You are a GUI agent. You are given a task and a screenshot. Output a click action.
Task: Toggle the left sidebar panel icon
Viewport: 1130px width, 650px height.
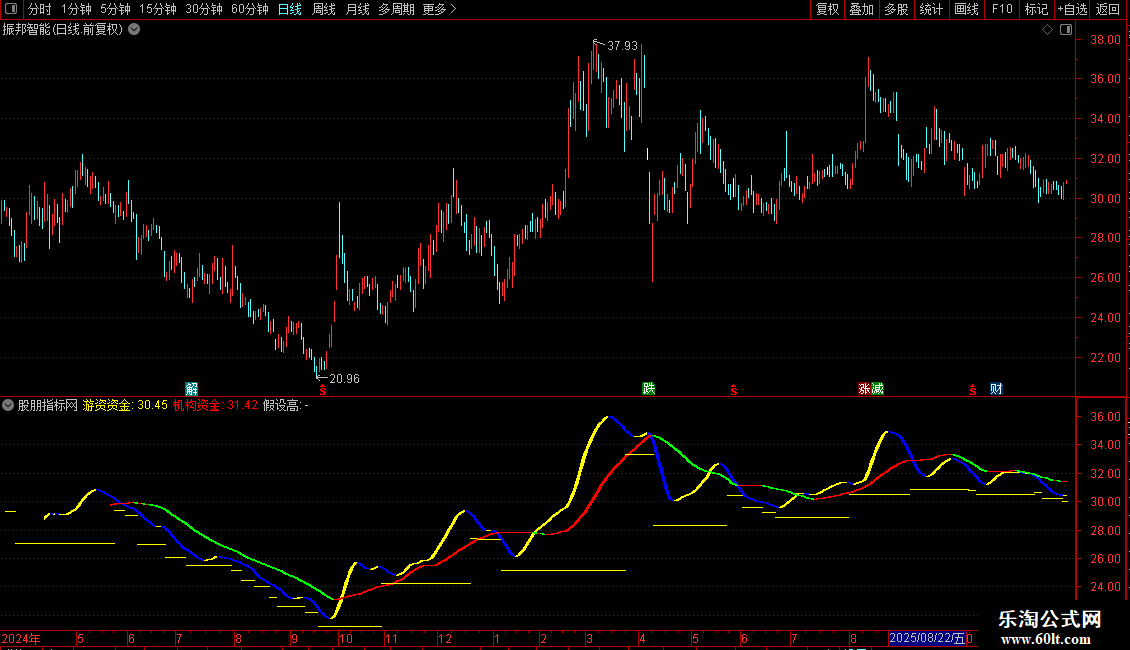(11, 9)
